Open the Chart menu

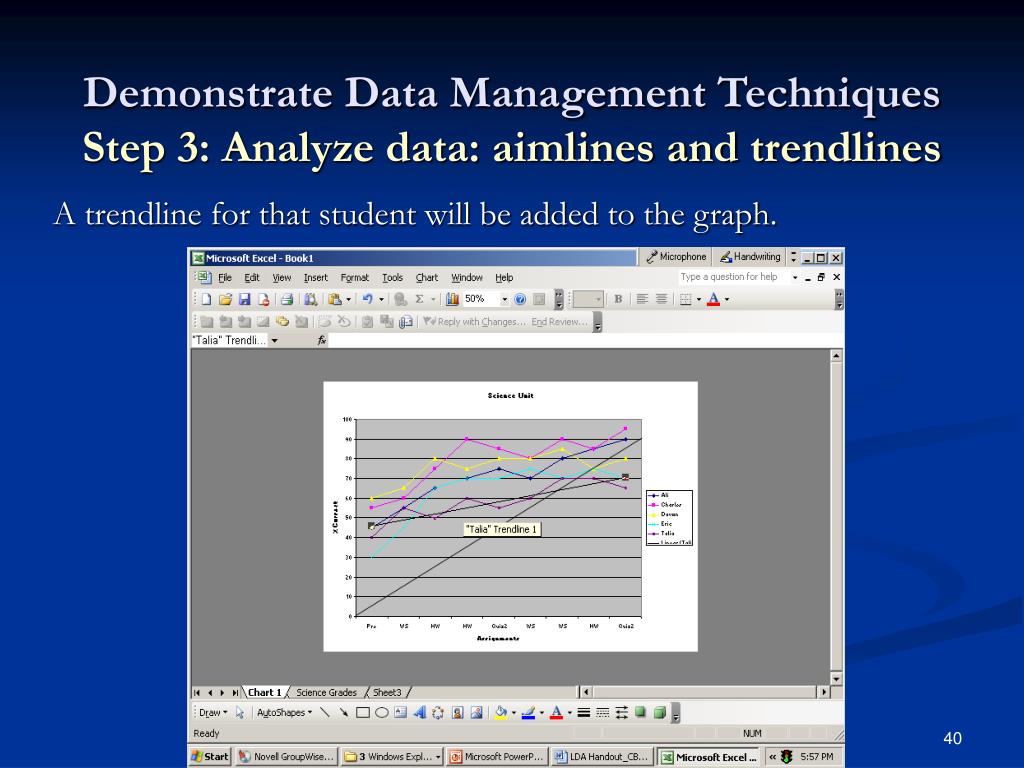pyautogui.click(x=426, y=278)
